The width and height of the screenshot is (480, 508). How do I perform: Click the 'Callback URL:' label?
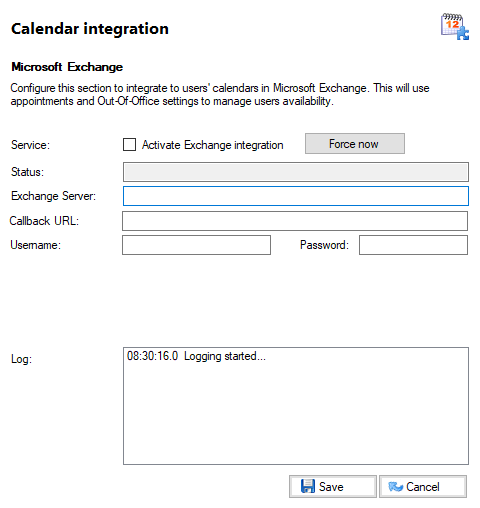pyautogui.click(x=44, y=221)
